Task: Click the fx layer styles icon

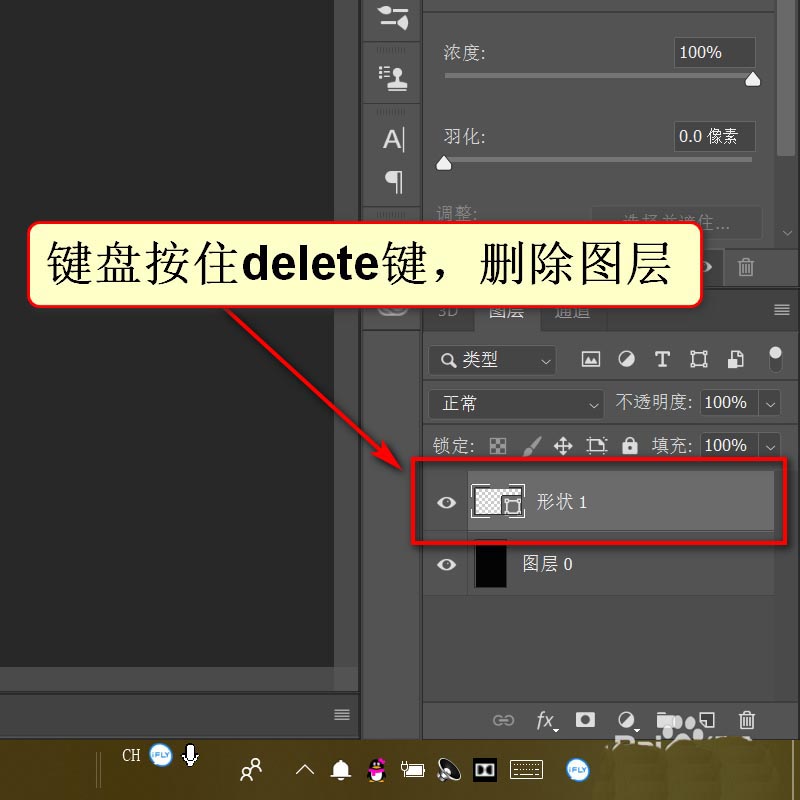Action: [x=545, y=719]
